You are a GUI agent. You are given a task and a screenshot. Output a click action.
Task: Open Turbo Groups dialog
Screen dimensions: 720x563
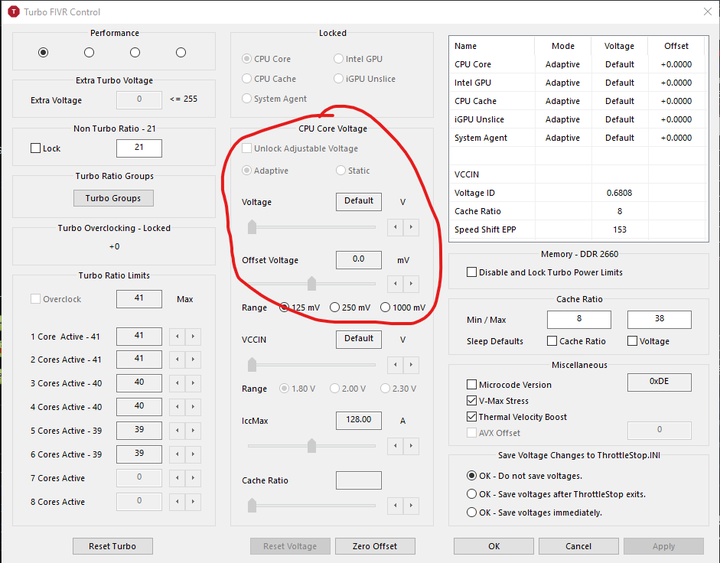113,198
